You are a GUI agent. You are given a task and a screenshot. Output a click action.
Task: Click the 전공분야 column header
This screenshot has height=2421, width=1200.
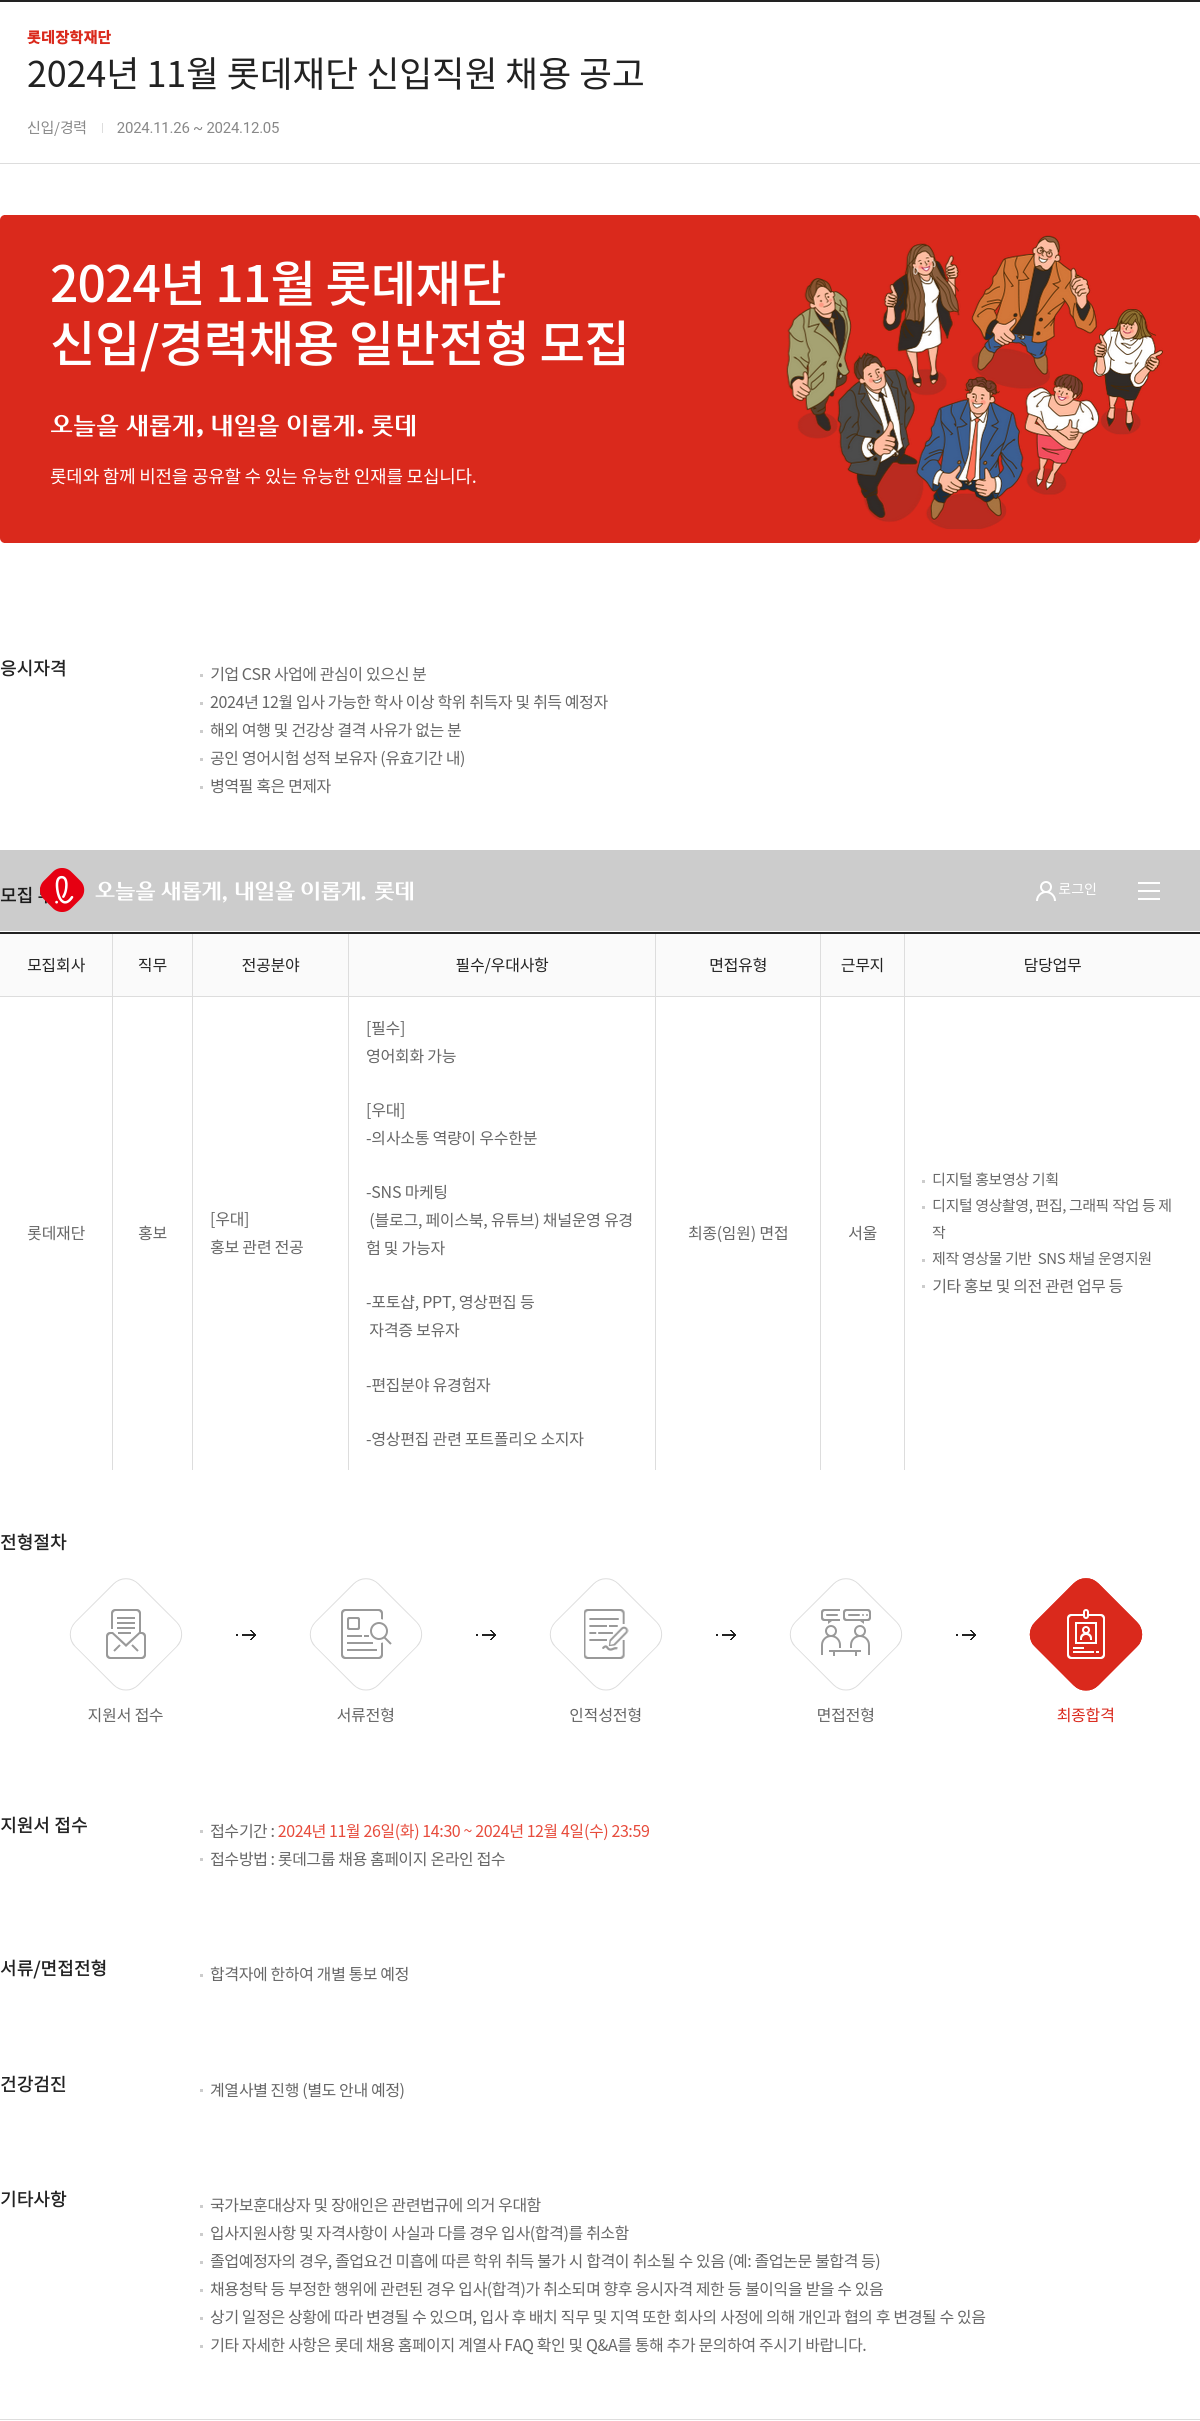[270, 965]
